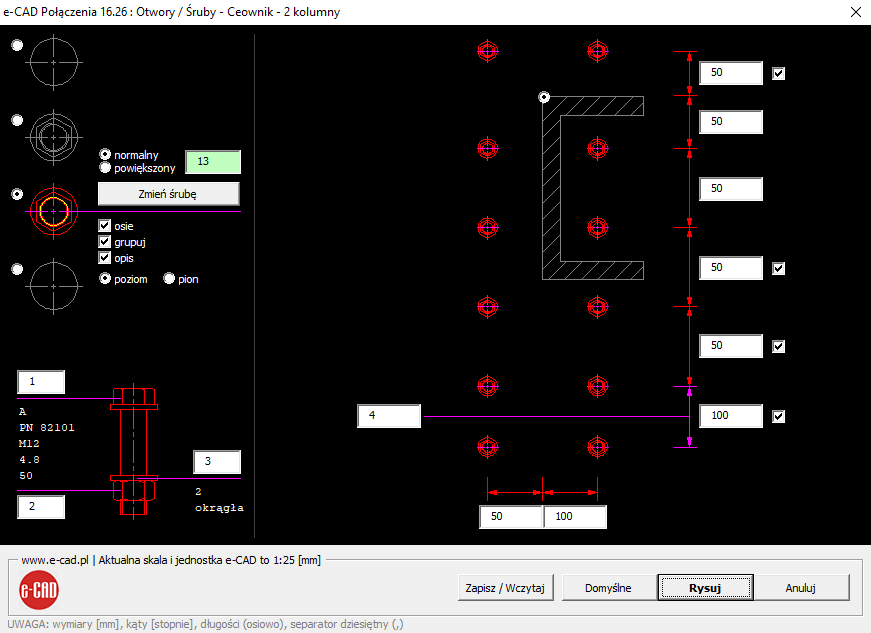Click the Zmień śrubę button
Image resolution: width=871 pixels, height=633 pixels.
(x=169, y=194)
